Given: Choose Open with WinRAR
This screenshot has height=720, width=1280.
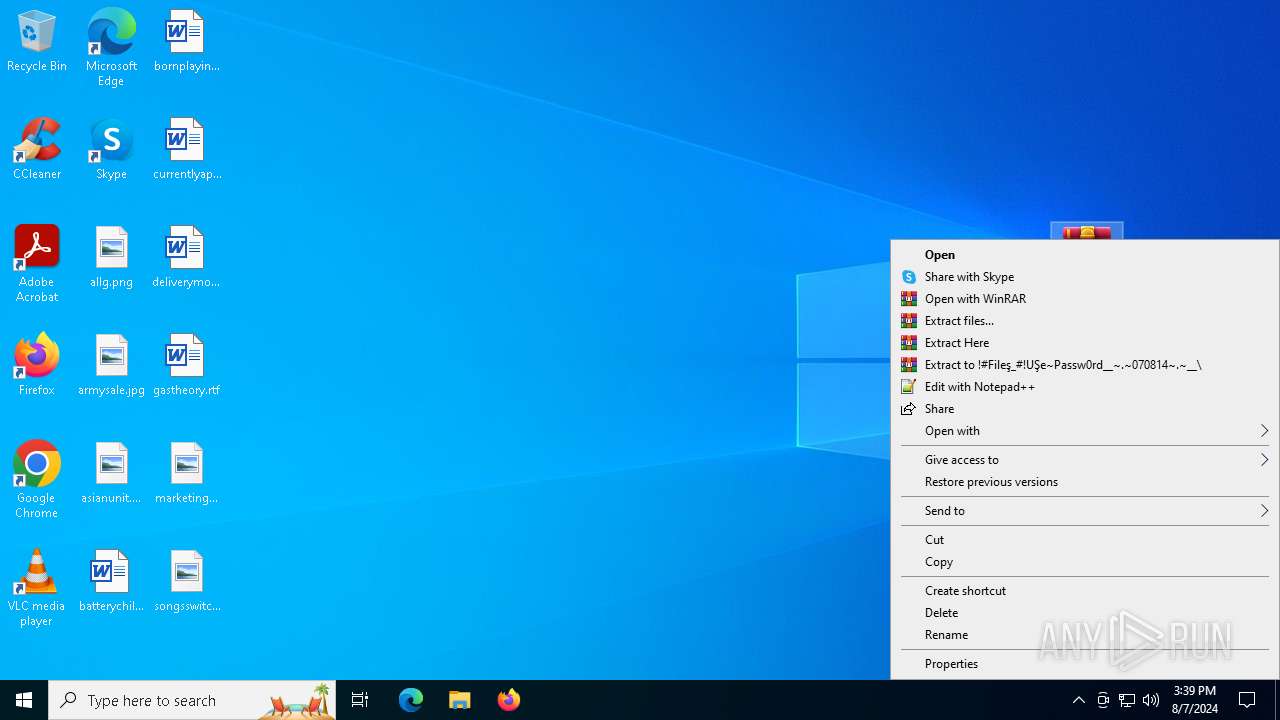Looking at the screenshot, I should point(1085,299).
